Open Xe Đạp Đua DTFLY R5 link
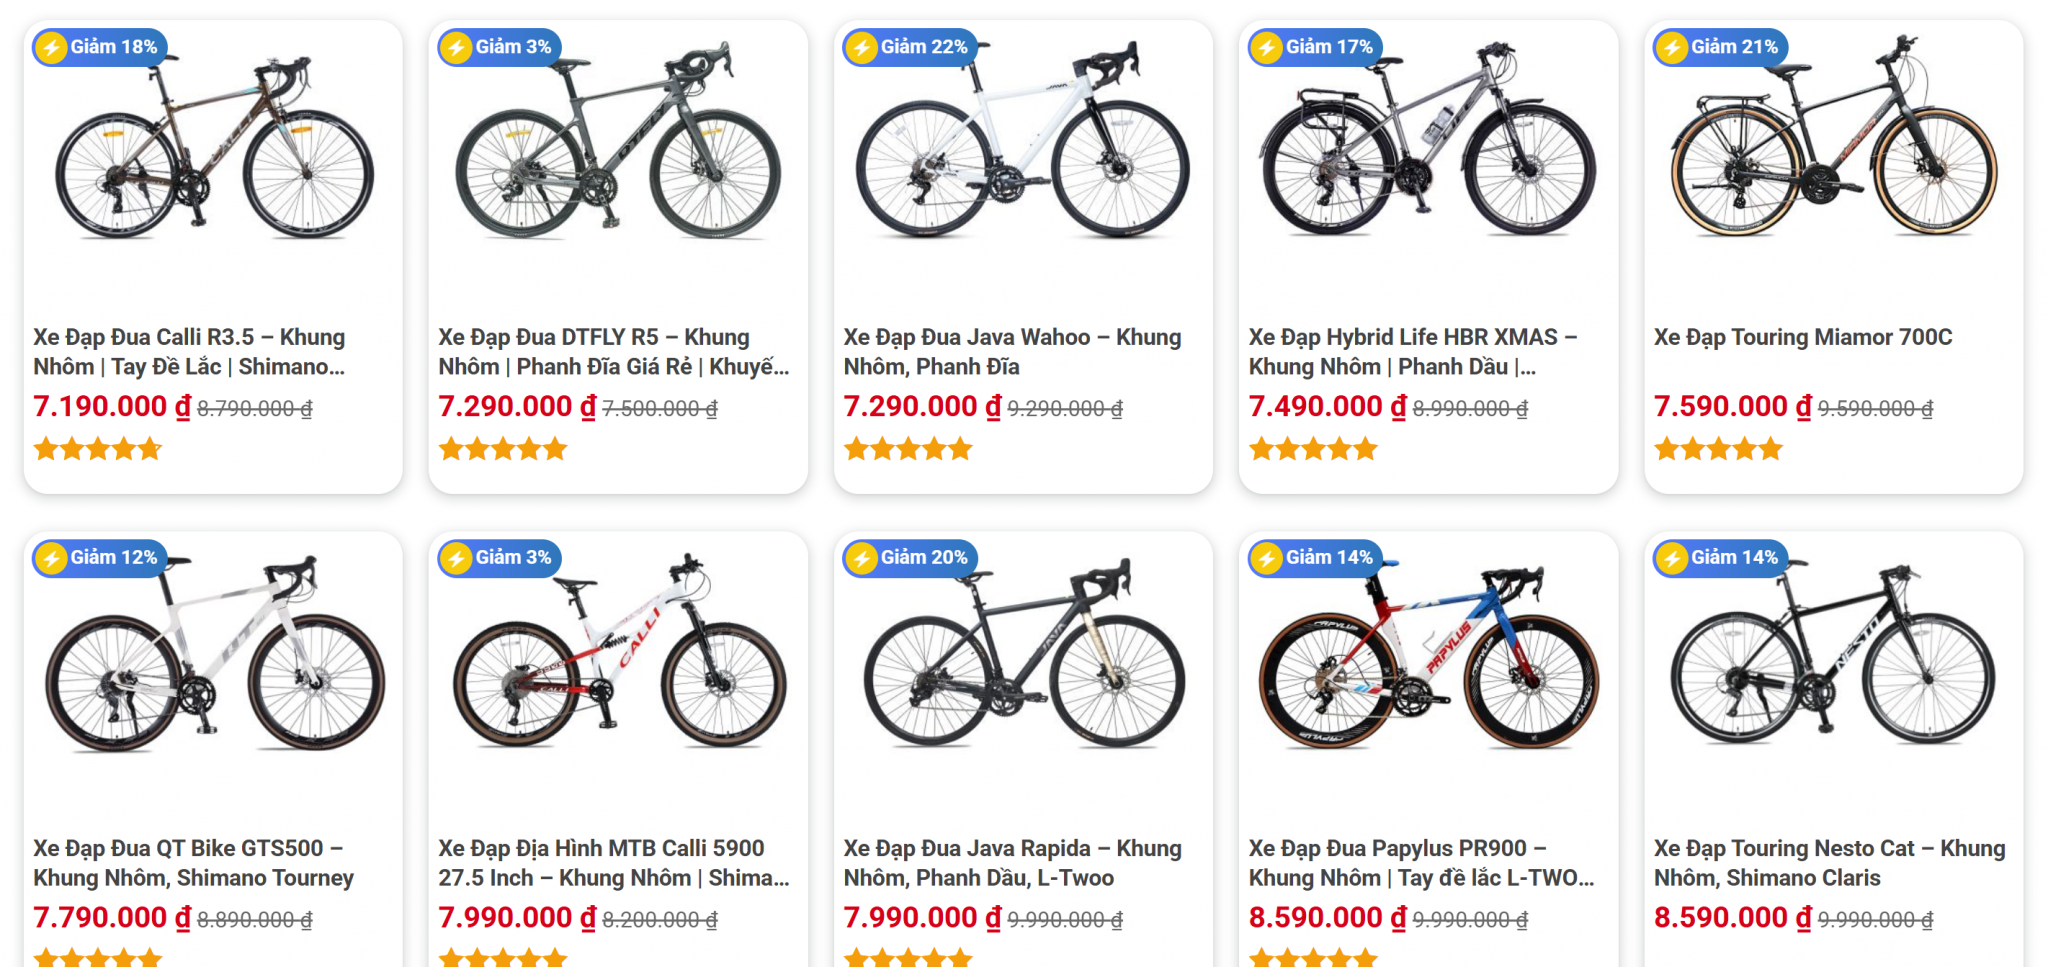The width and height of the screenshot is (2048, 967). point(613,352)
